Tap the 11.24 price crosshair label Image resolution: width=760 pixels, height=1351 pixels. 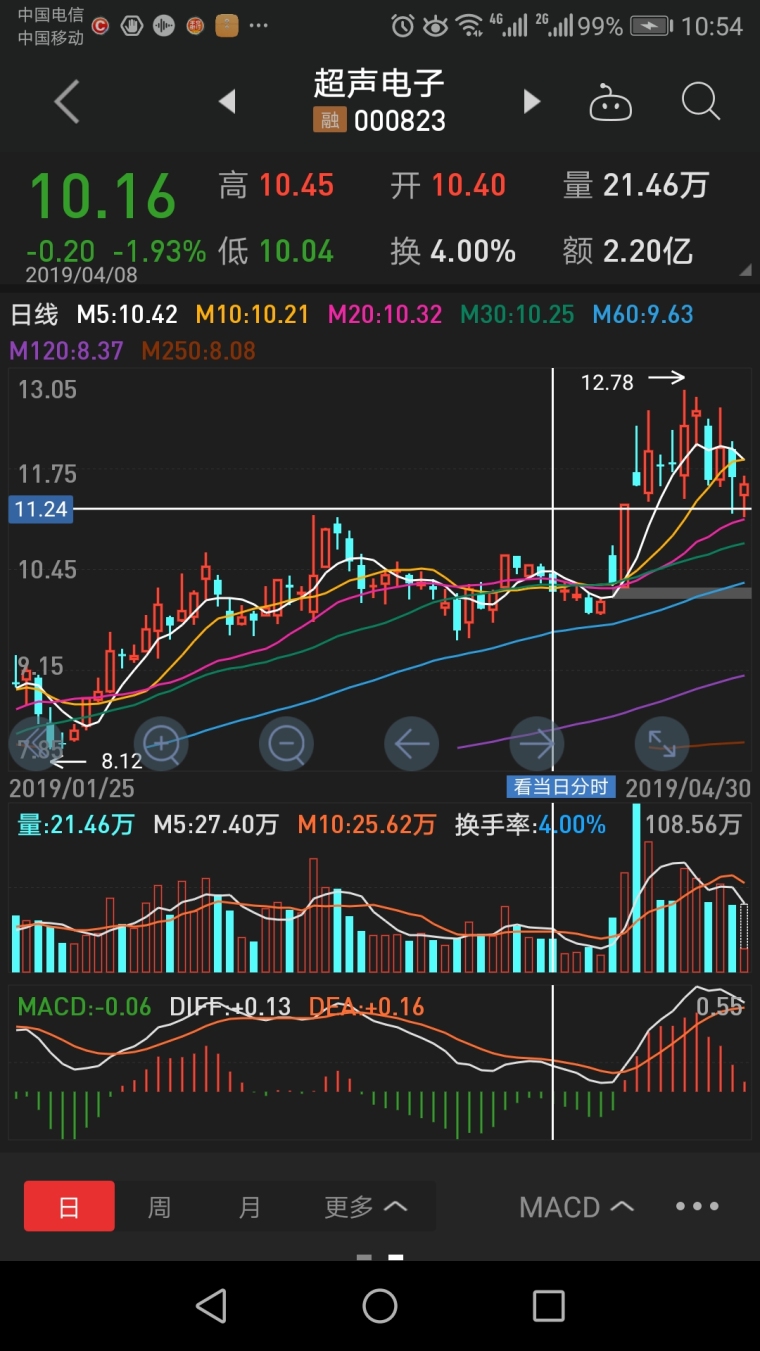pos(41,509)
